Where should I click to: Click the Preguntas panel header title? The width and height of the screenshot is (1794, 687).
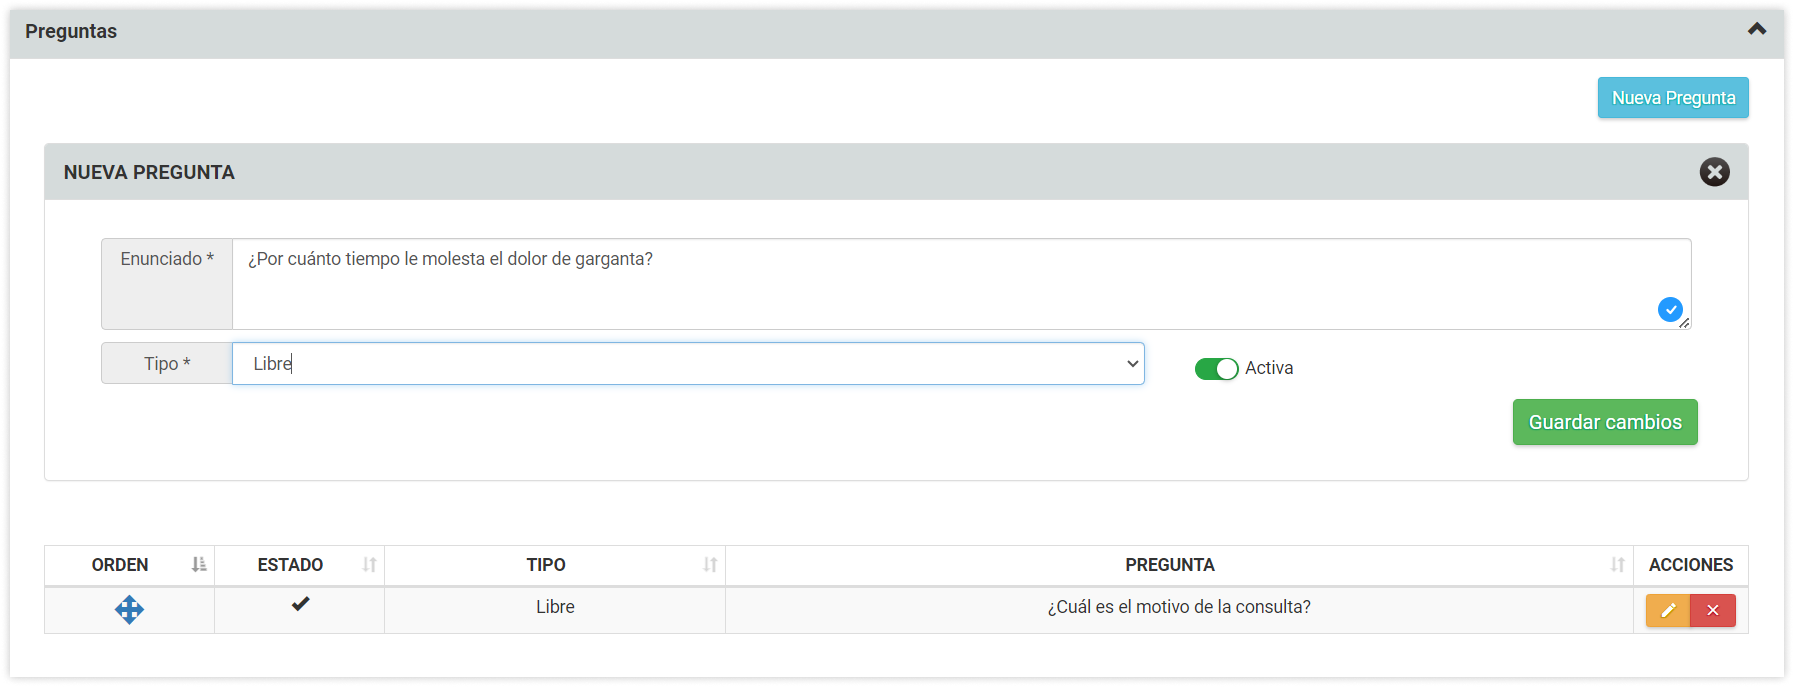pyautogui.click(x=71, y=31)
